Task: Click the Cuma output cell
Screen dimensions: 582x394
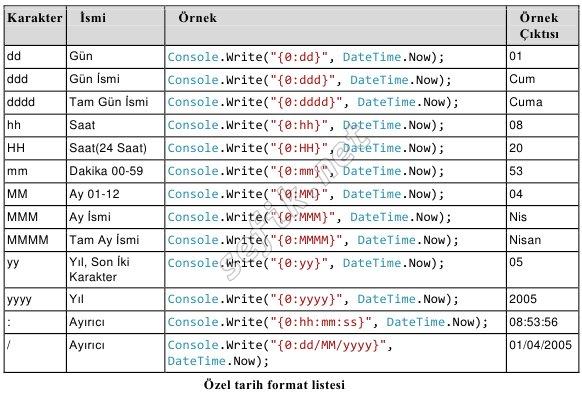Action: [x=543, y=102]
